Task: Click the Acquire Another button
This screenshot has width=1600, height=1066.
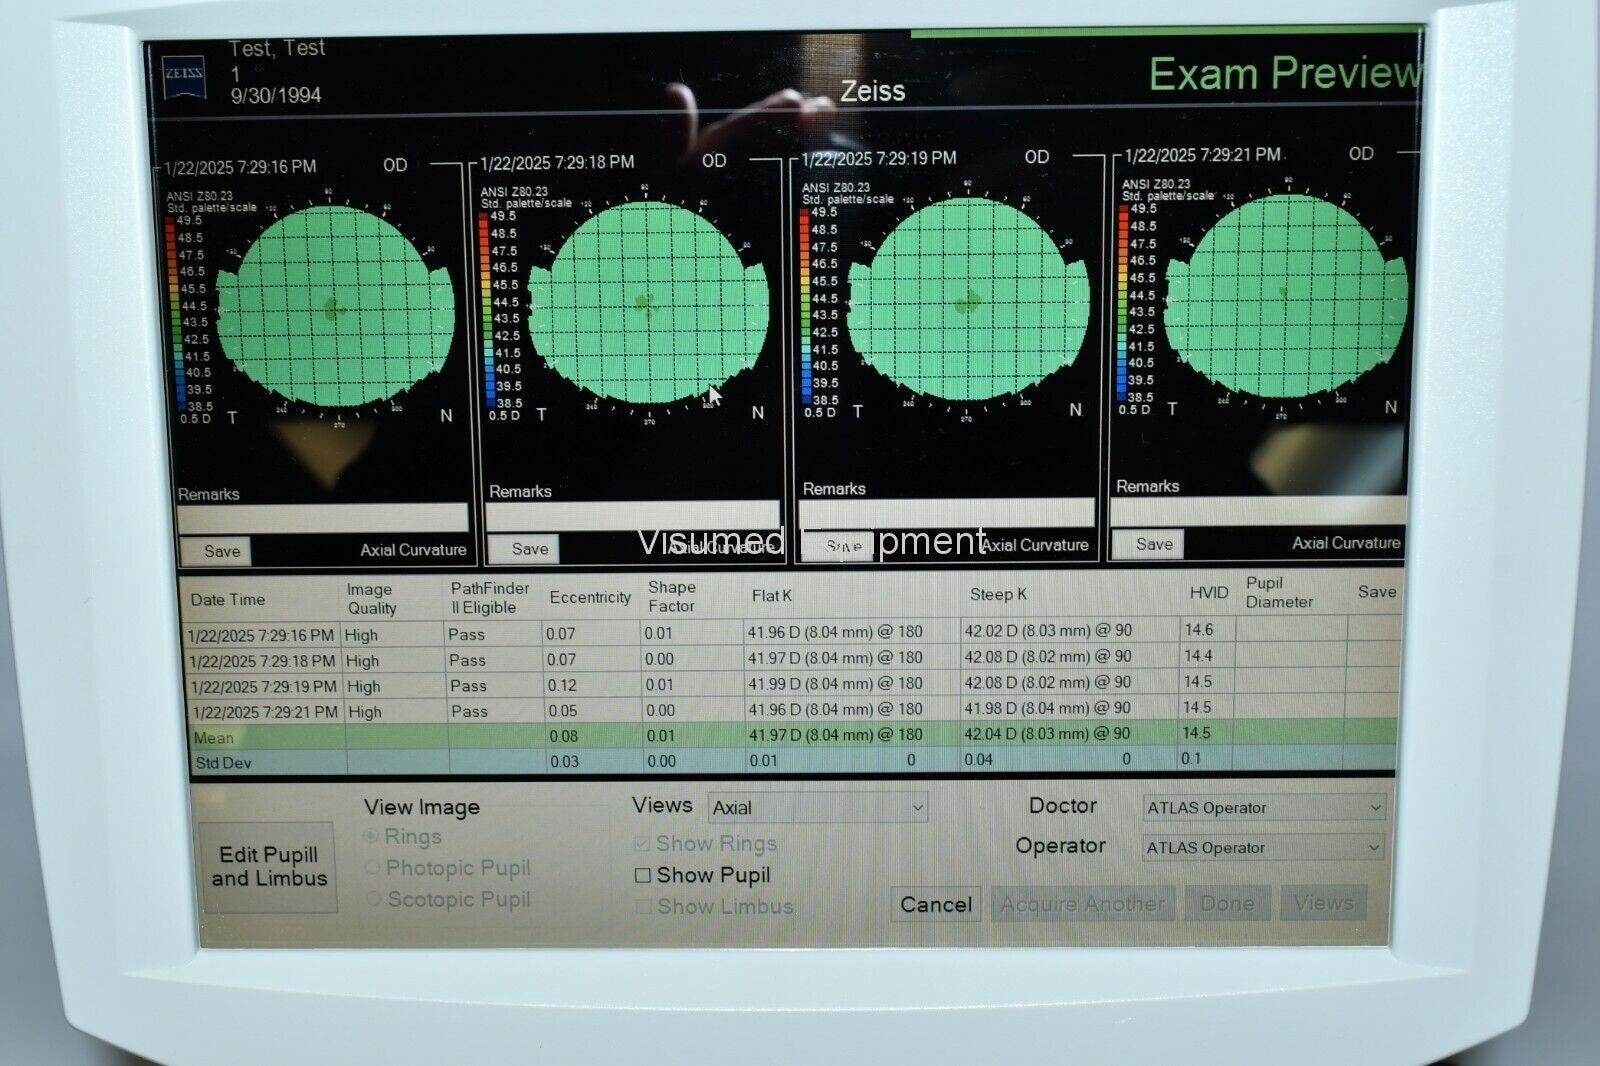Action: tap(1082, 905)
